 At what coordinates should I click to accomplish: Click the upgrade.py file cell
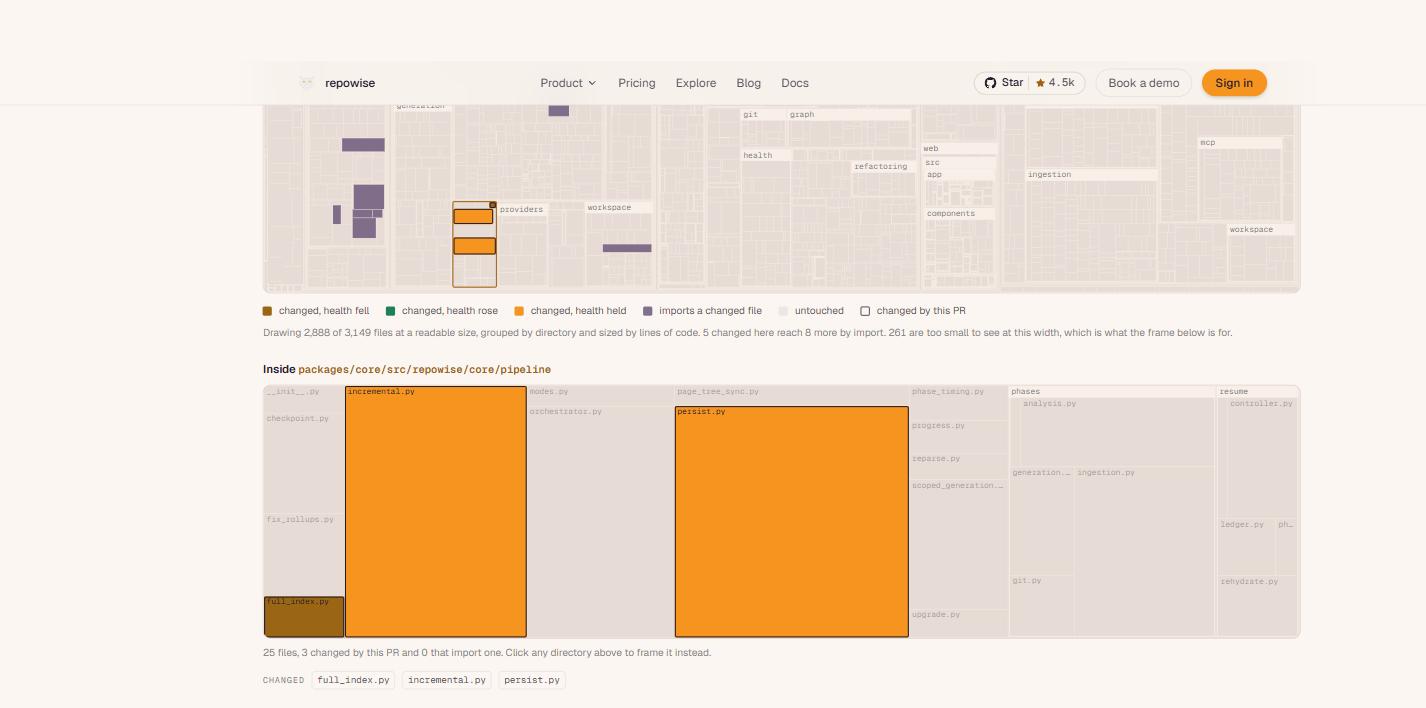point(958,622)
